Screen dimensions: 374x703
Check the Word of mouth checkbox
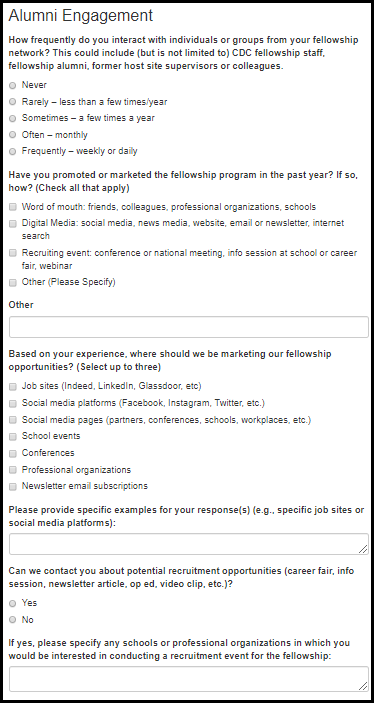point(13,207)
